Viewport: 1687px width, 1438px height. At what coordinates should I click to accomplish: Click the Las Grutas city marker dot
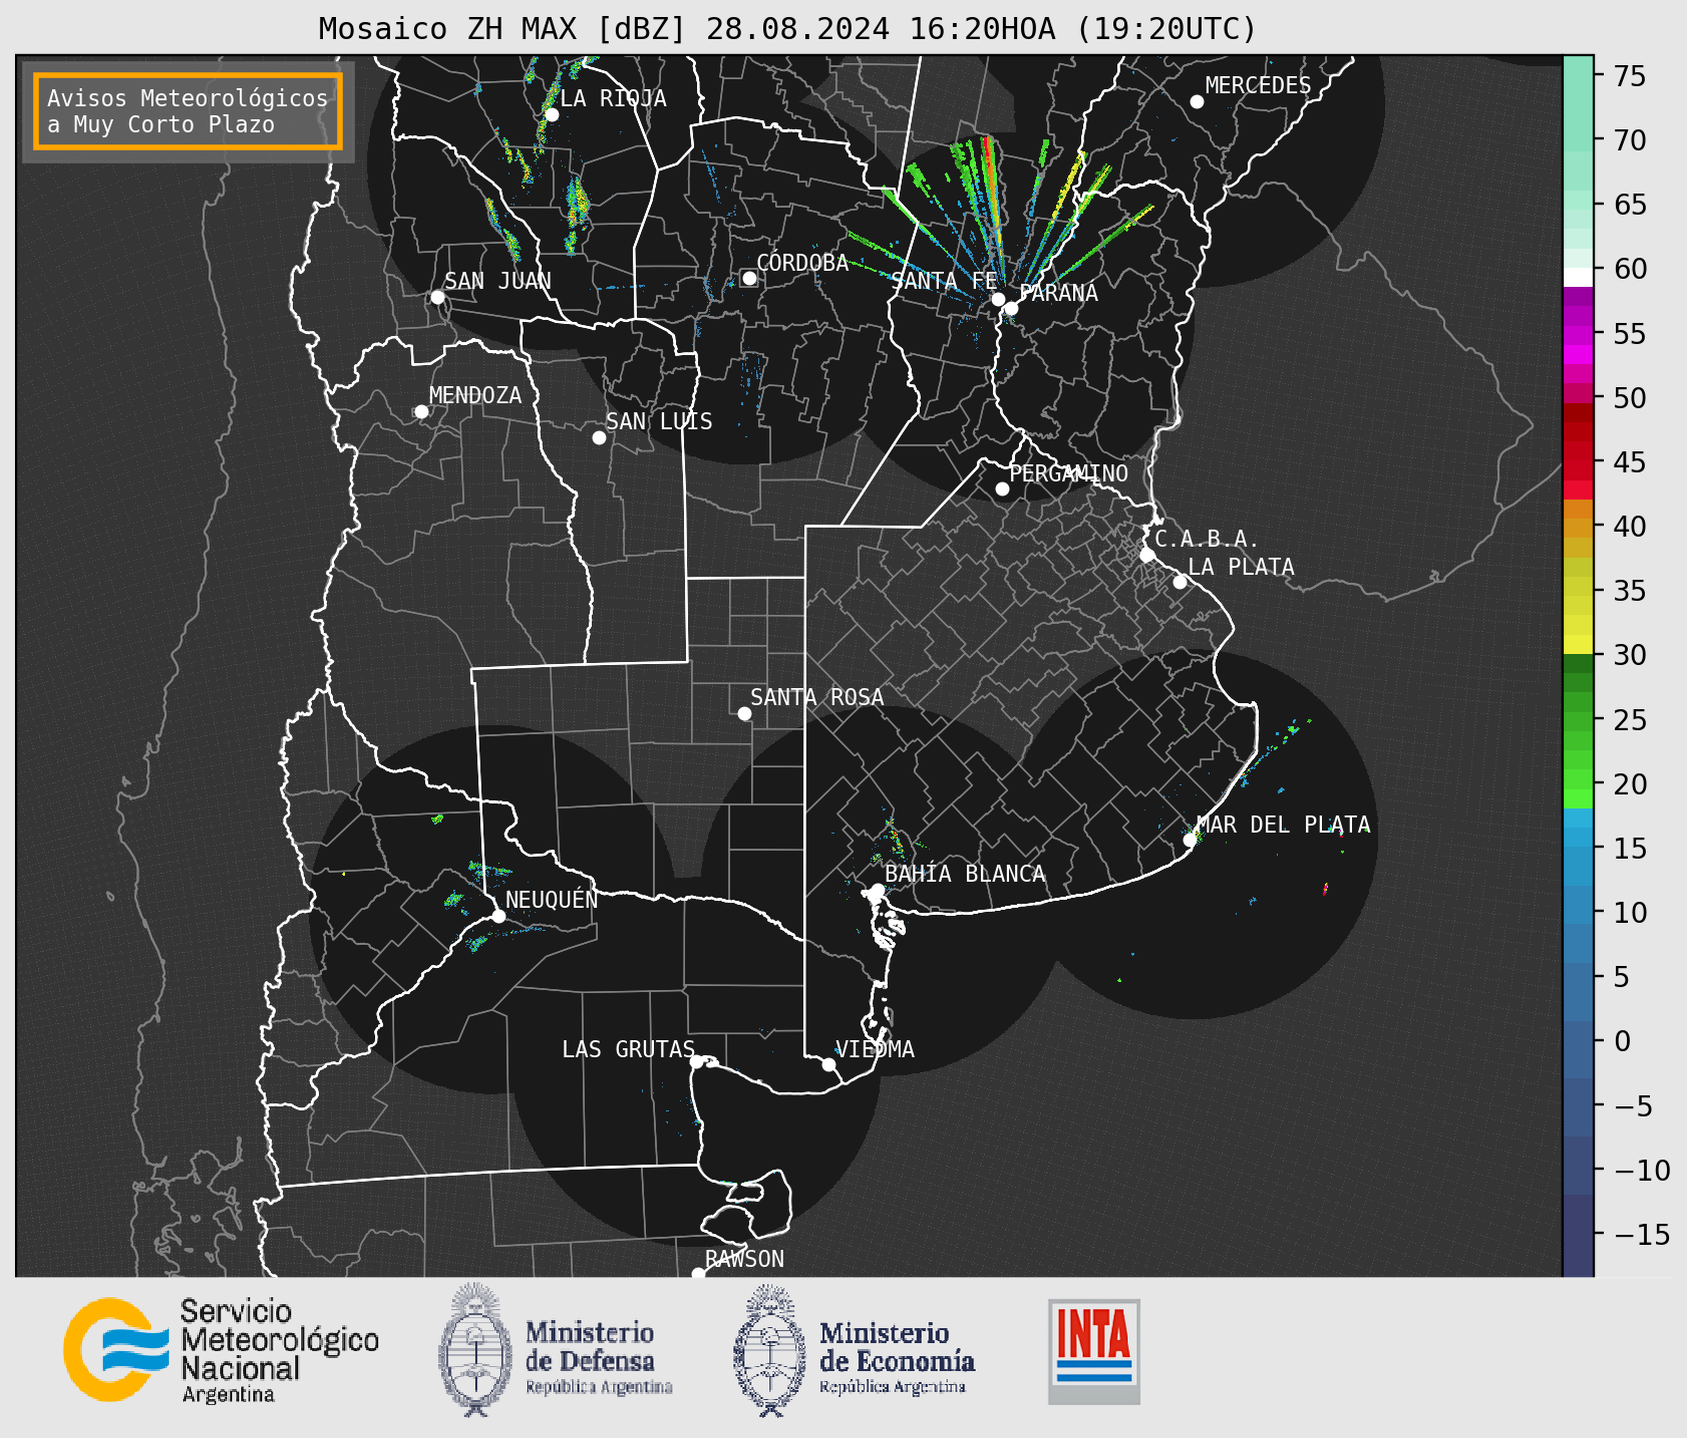pos(697,1061)
